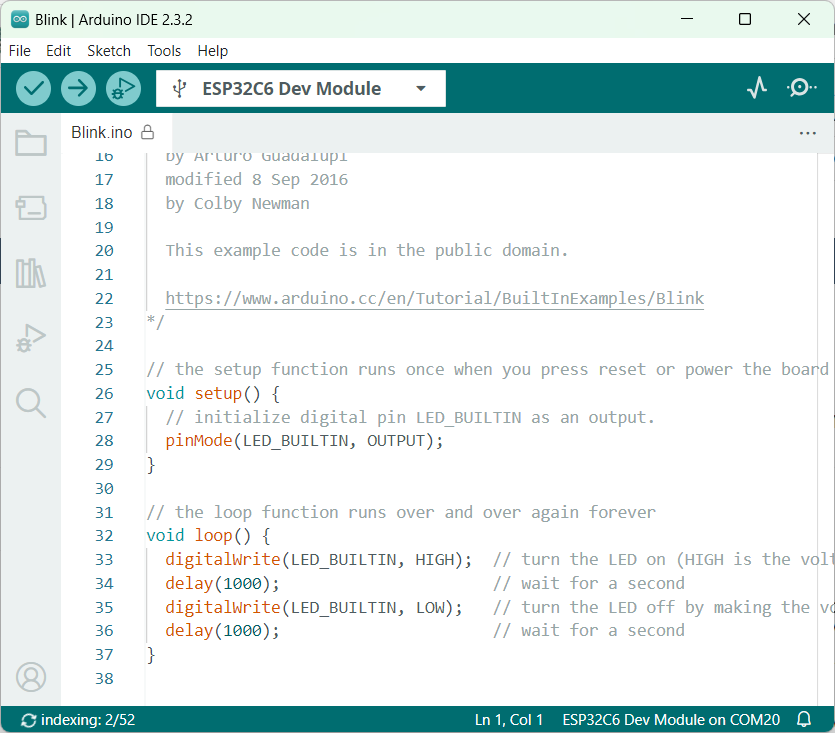Click the 'by Colby Newman' comment line
This screenshot has height=733, width=835.
(237, 203)
